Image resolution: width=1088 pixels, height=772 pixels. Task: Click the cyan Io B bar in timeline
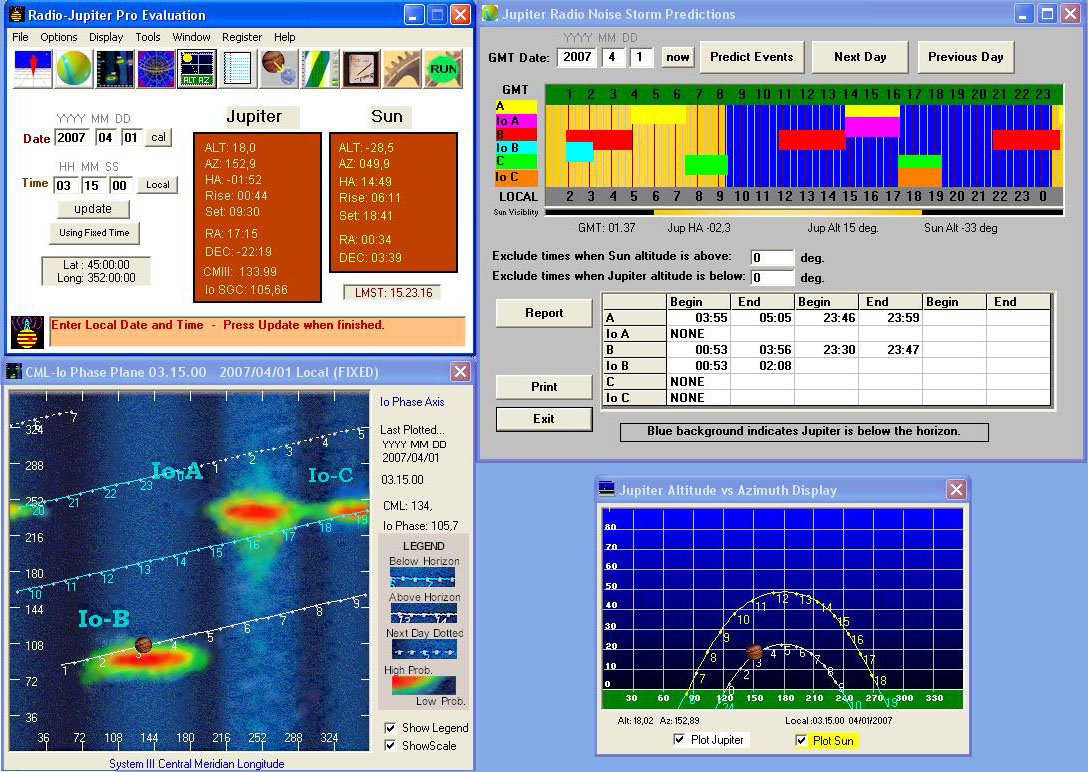tap(579, 151)
